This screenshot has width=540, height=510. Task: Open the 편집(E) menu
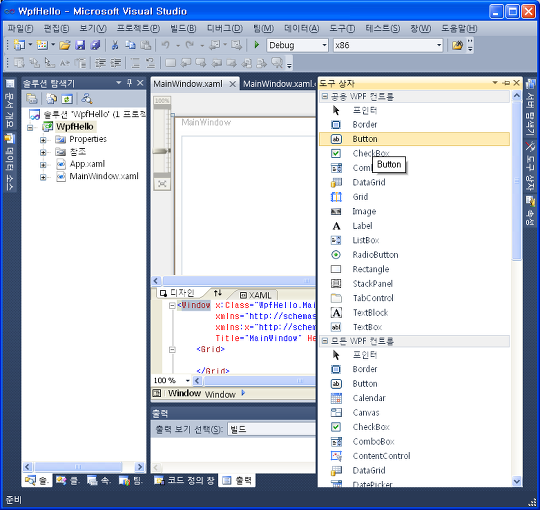tap(56, 29)
